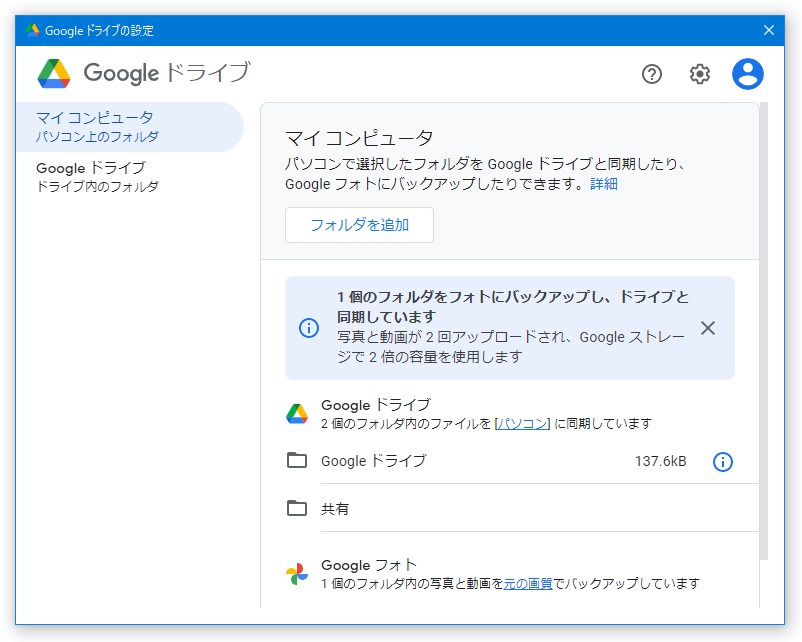Click the Google Drive icon in sync section

point(297,414)
